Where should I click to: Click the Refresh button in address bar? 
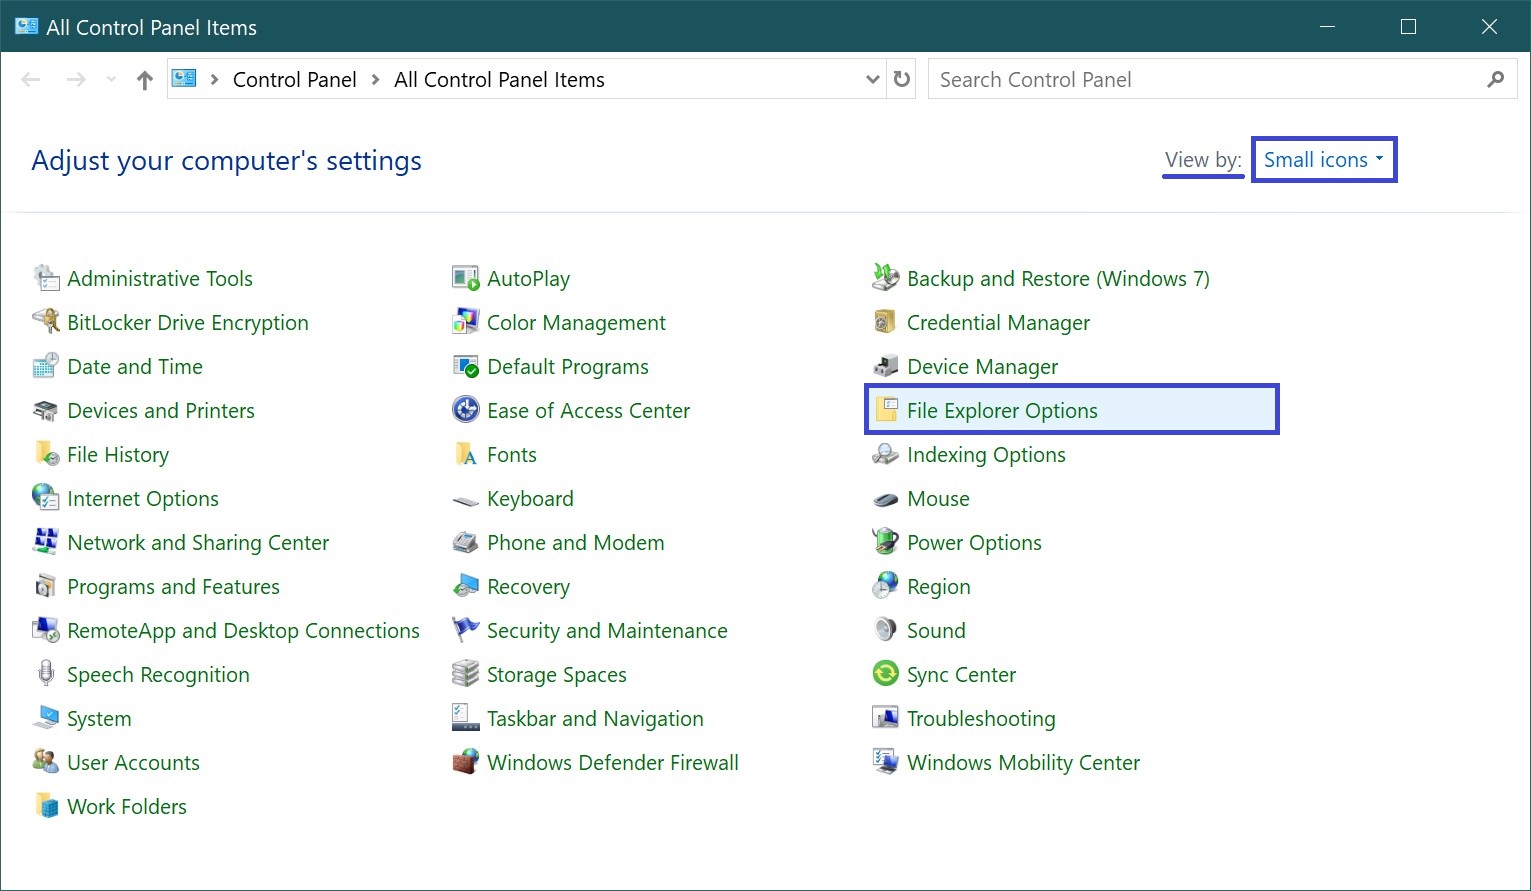pos(902,79)
